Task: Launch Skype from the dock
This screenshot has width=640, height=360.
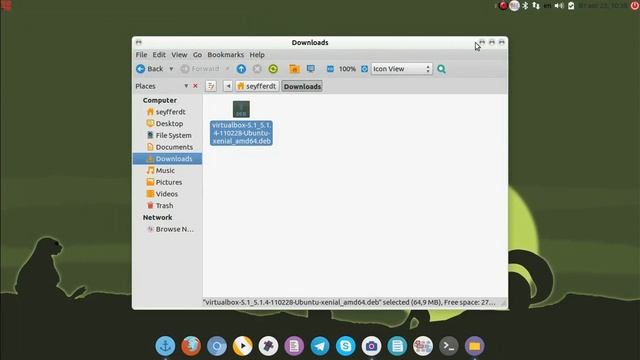Action: (x=346, y=346)
